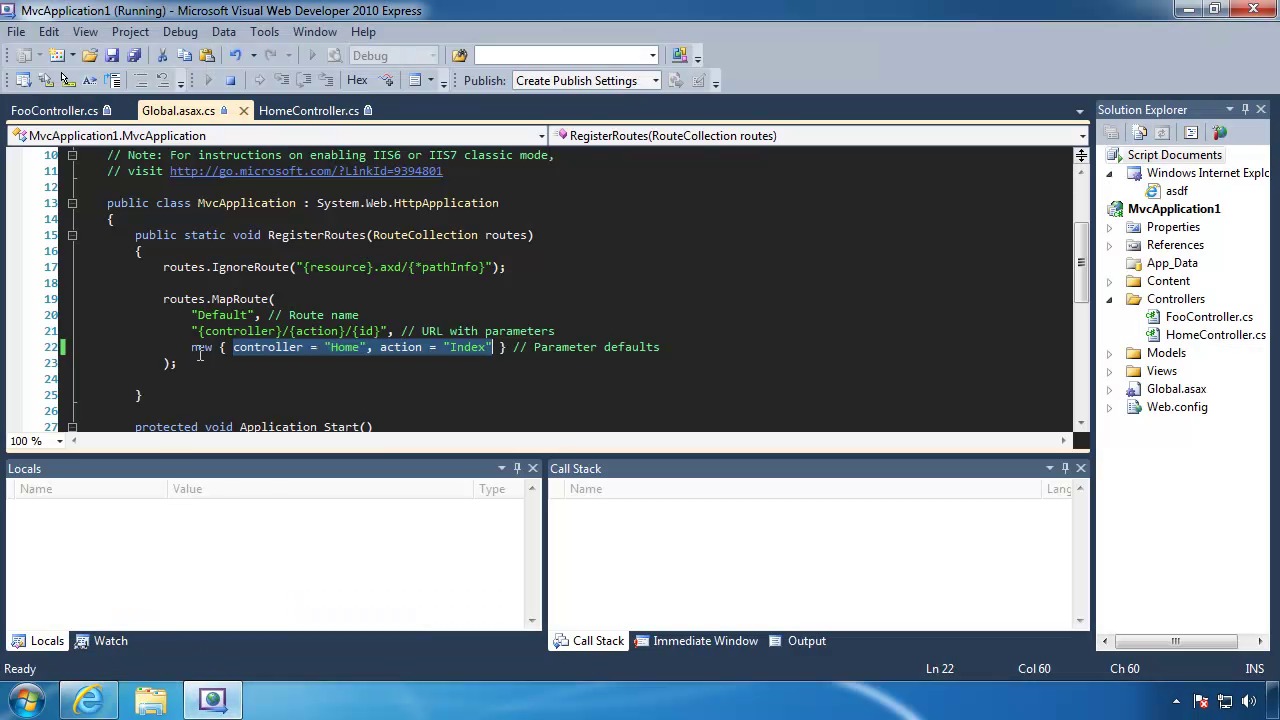Open Windows Explorer from the taskbar
This screenshot has width=1280, height=720.
click(x=151, y=700)
